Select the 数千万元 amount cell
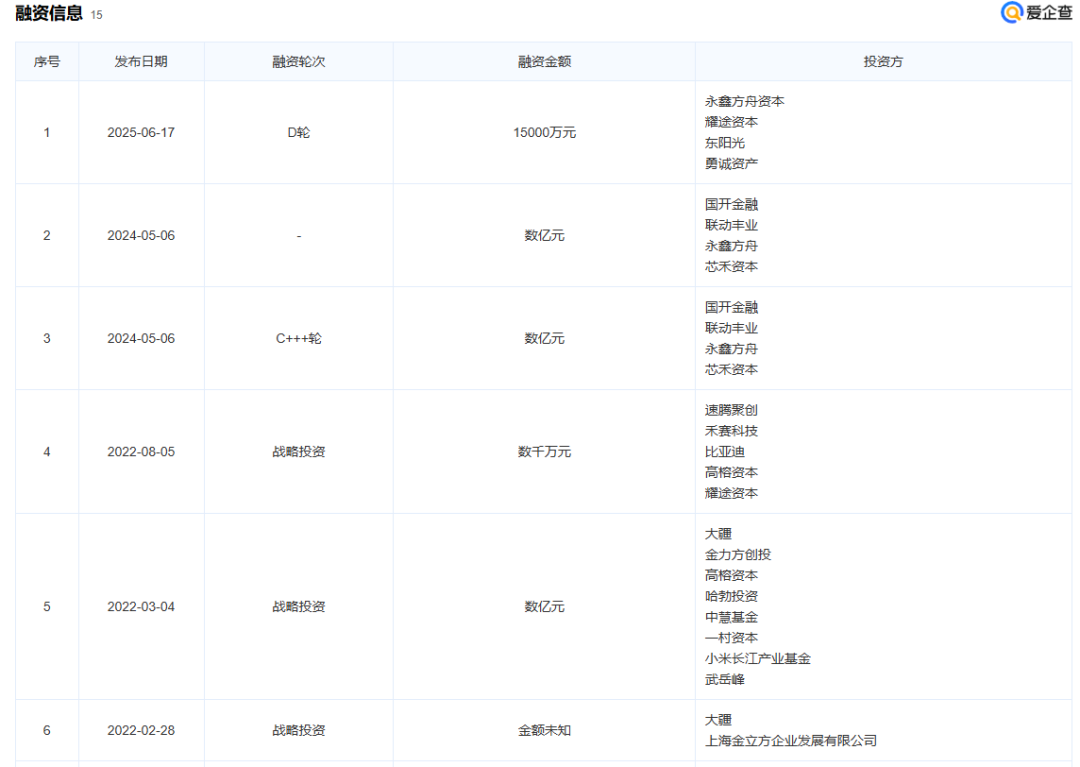The image size is (1080, 767). (x=544, y=452)
